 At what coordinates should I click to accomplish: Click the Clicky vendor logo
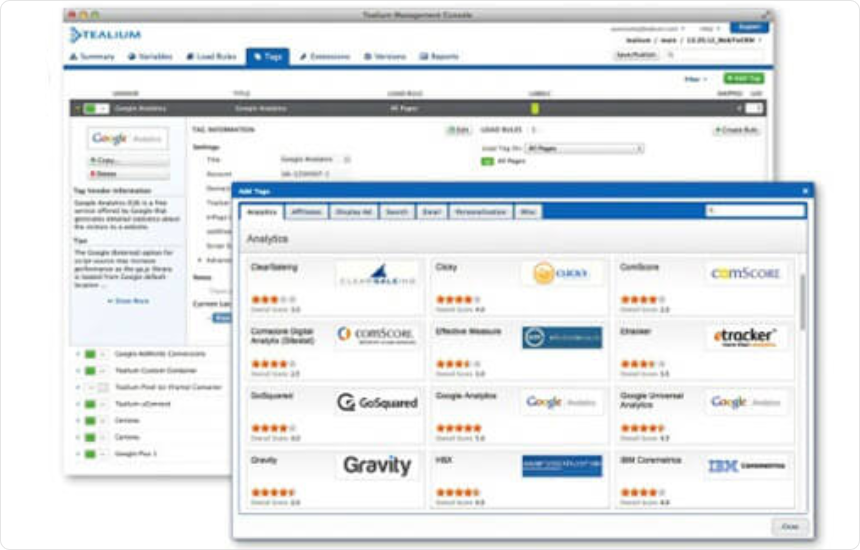tap(561, 273)
